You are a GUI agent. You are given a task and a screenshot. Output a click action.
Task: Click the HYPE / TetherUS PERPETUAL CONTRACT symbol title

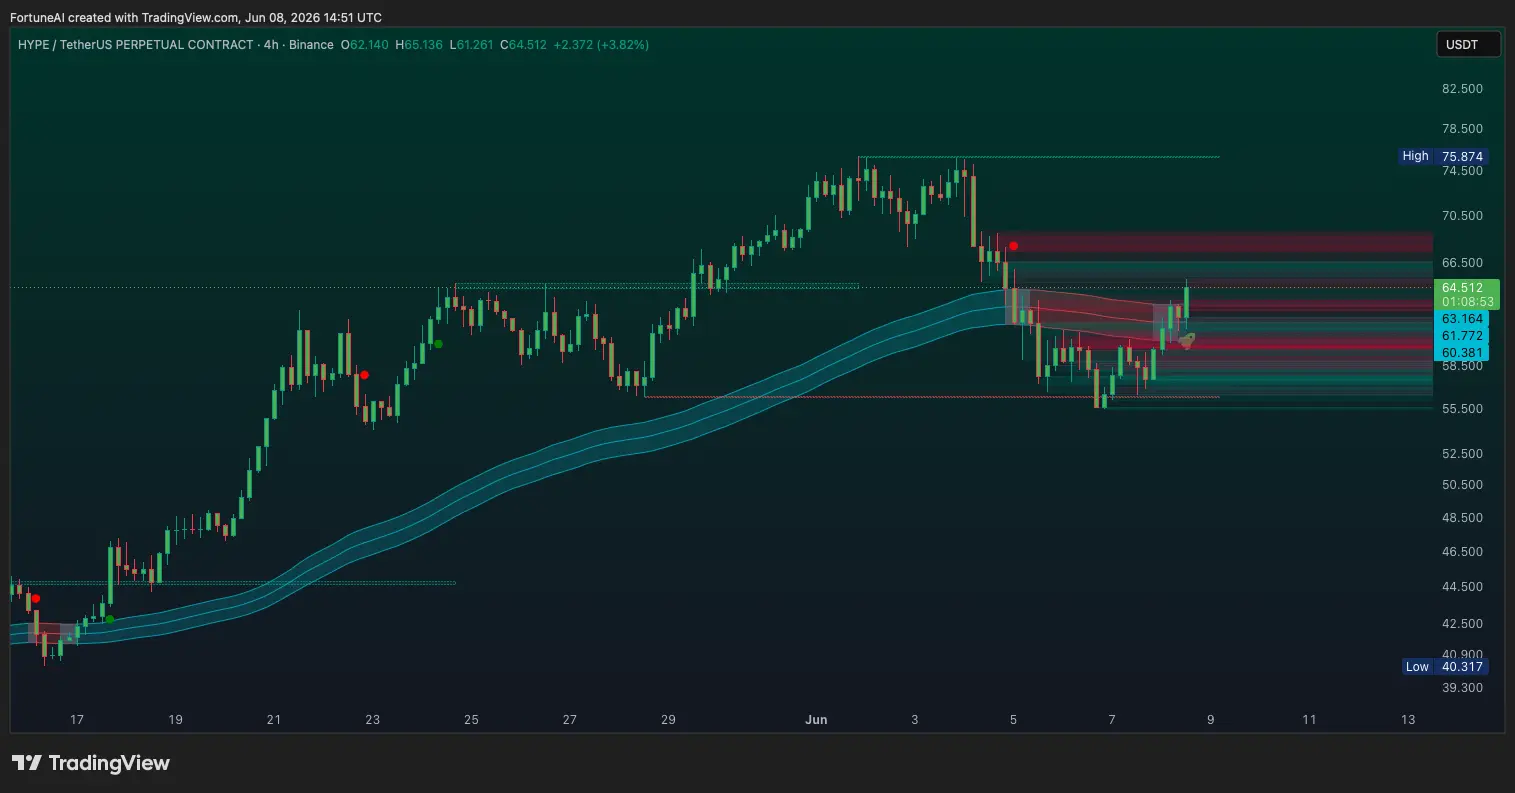[x=135, y=45]
